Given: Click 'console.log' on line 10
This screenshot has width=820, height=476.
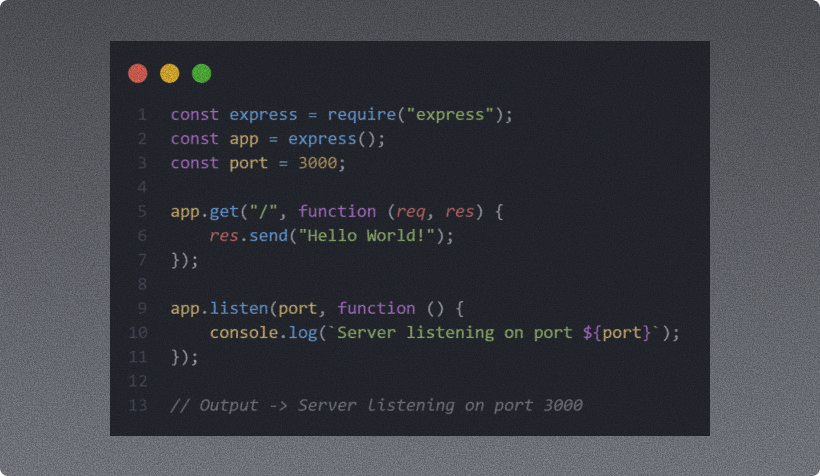Looking at the screenshot, I should pyautogui.click(x=263, y=333).
